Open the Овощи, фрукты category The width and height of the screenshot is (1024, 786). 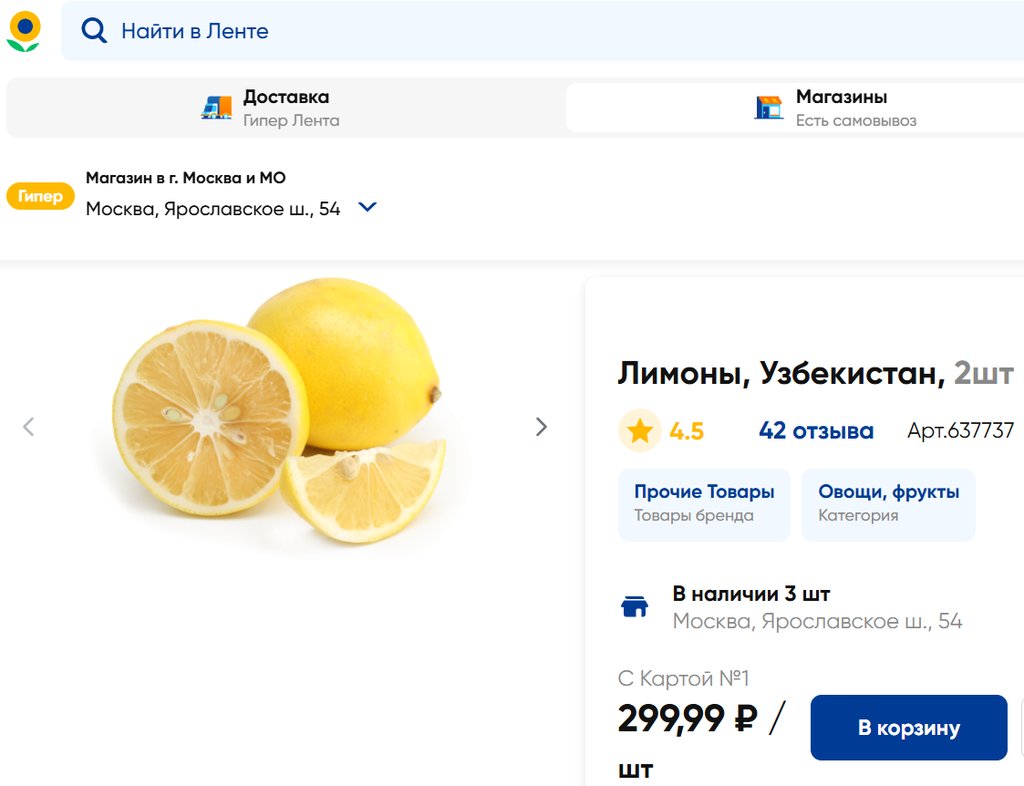click(x=888, y=504)
